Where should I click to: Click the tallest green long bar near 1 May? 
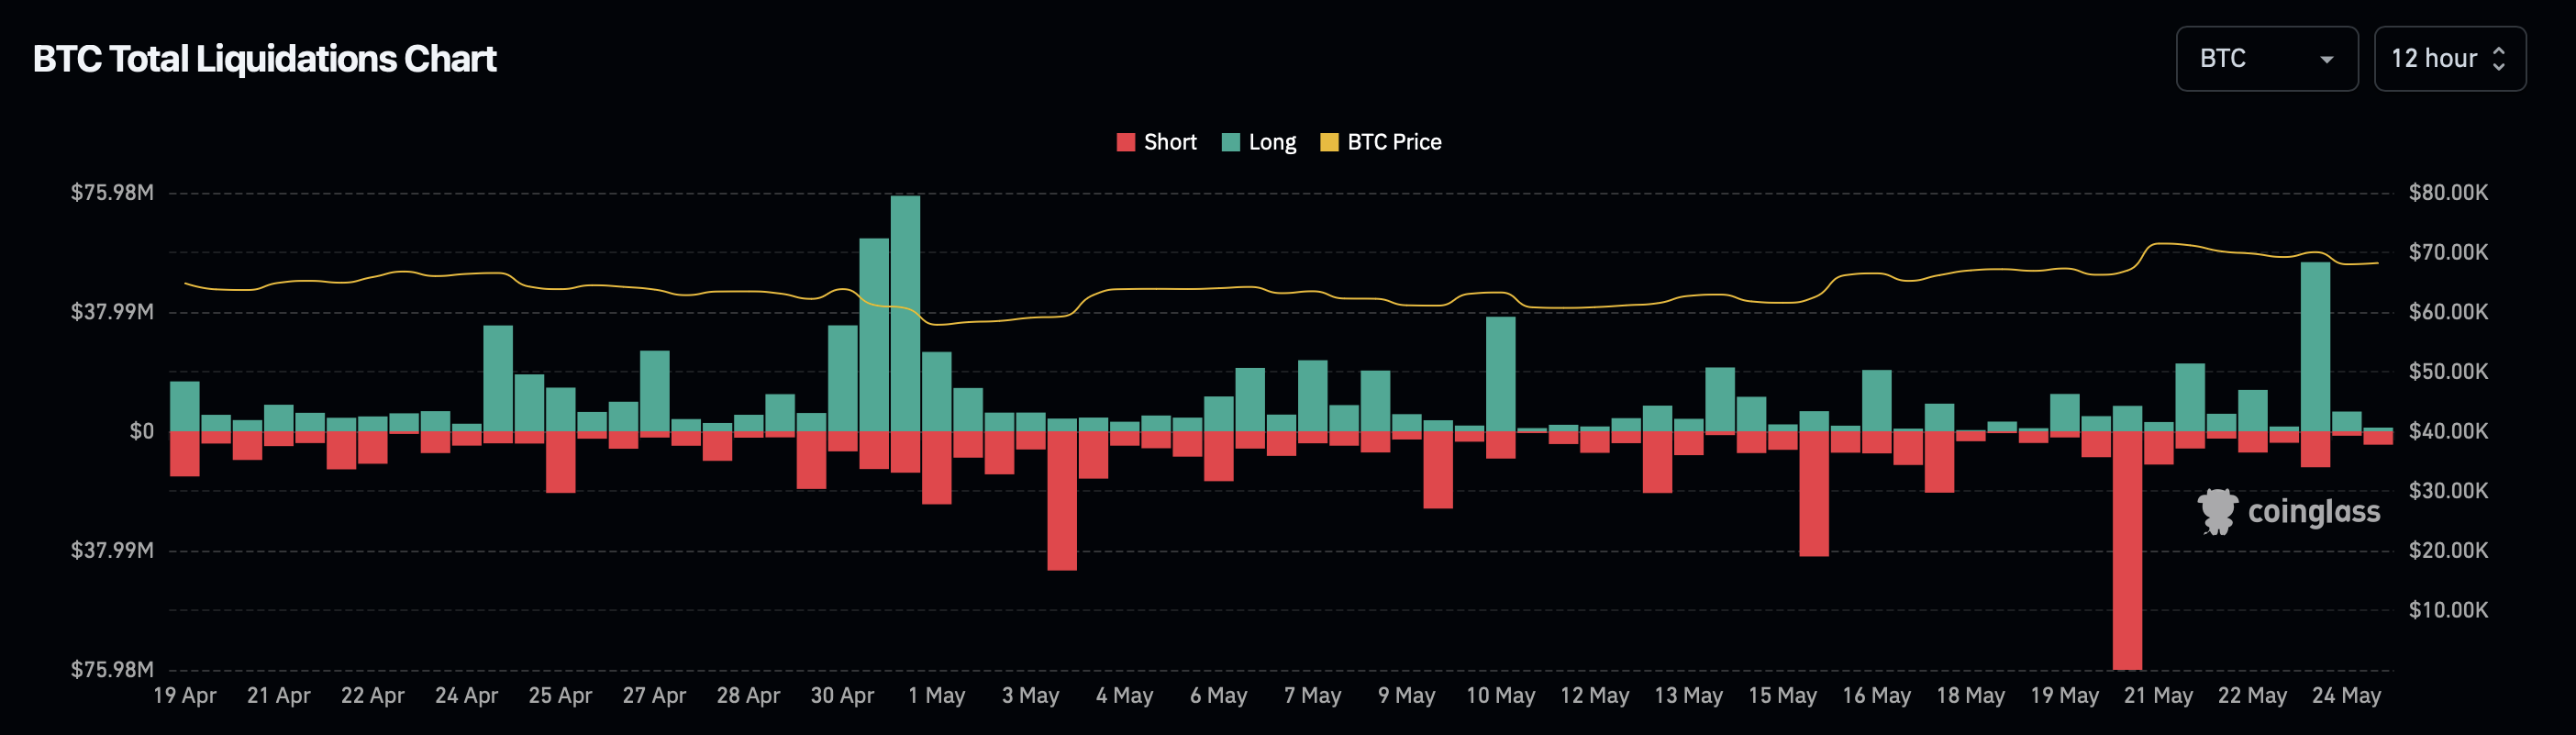click(x=905, y=313)
